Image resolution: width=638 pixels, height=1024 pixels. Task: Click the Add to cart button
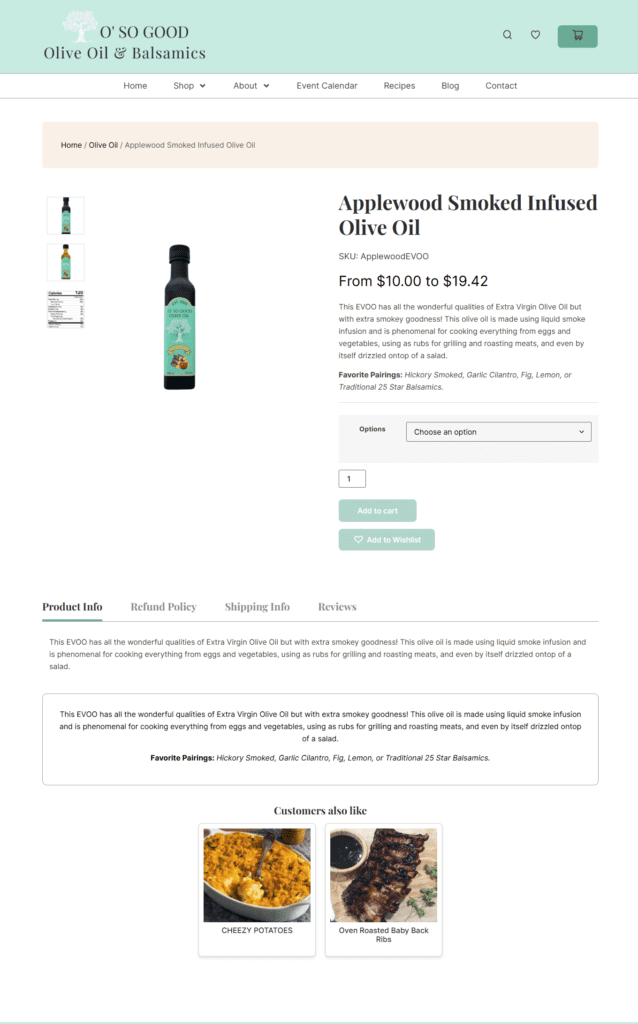coord(377,511)
